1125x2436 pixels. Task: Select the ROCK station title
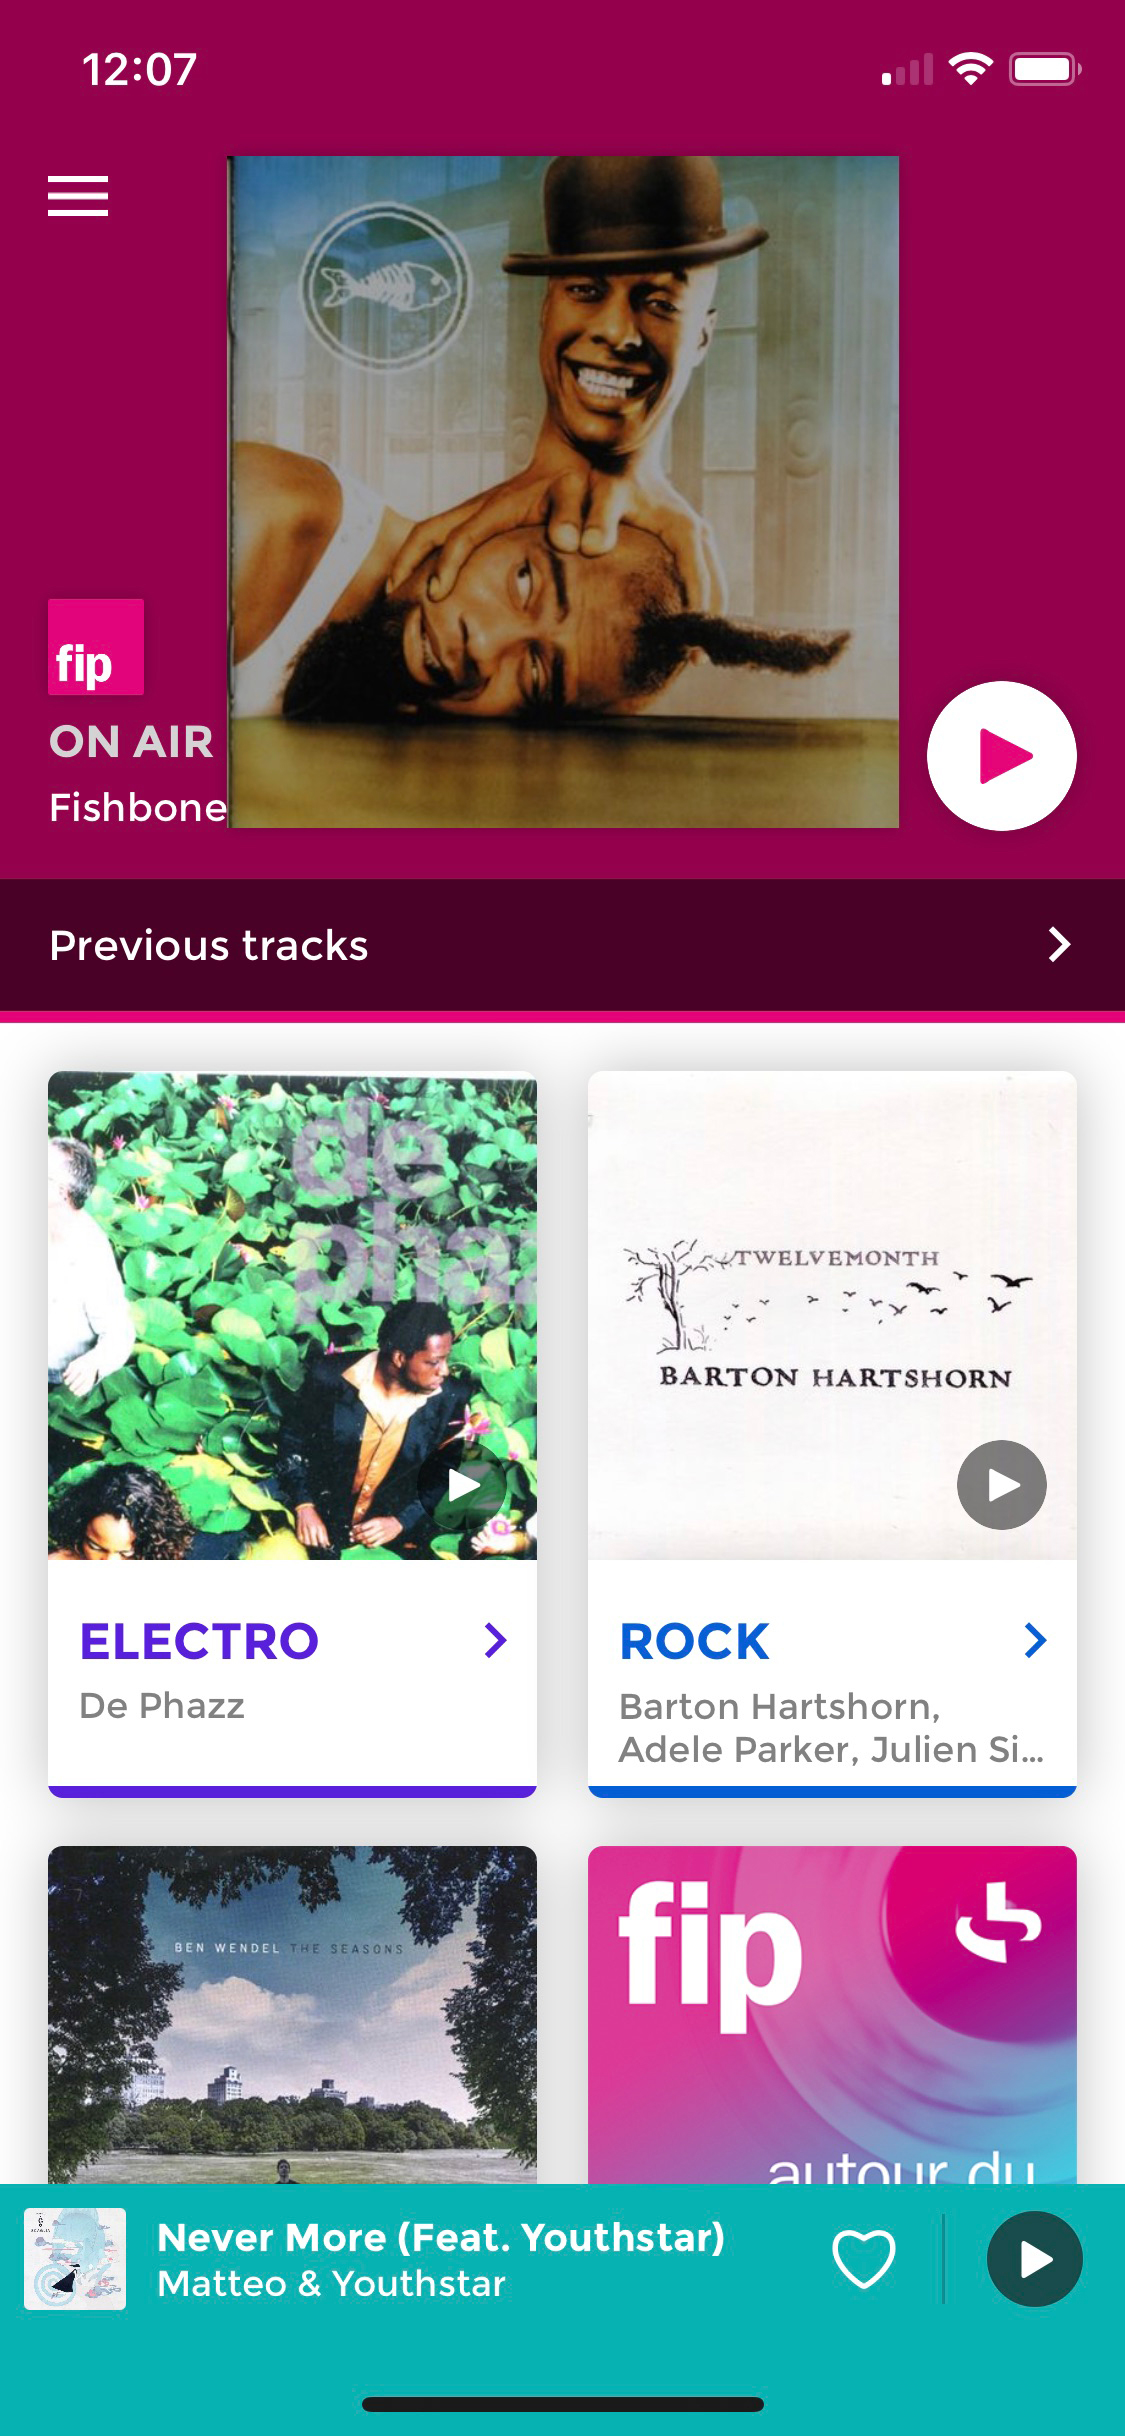tap(694, 1642)
